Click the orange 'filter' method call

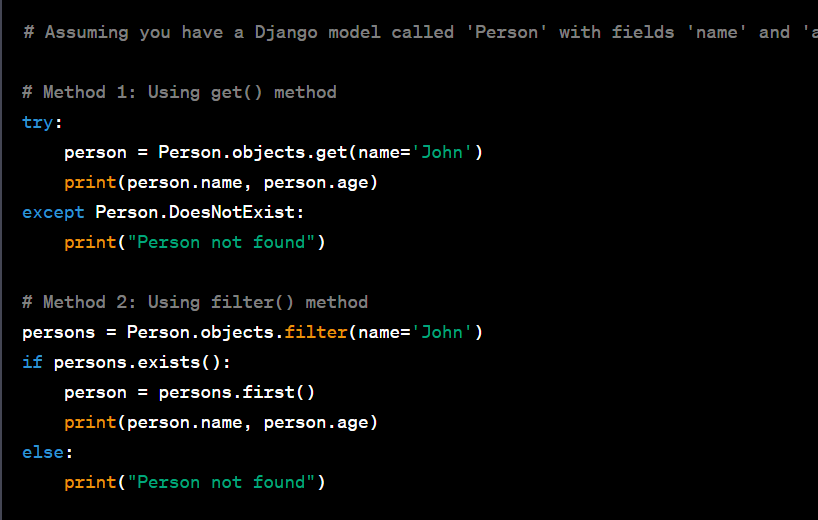coord(315,332)
